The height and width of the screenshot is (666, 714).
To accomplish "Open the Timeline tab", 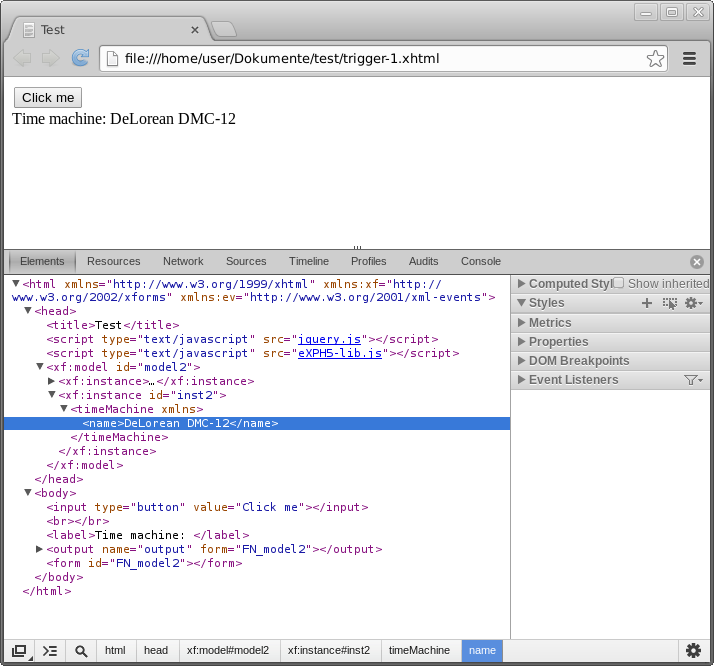I will [x=309, y=262].
